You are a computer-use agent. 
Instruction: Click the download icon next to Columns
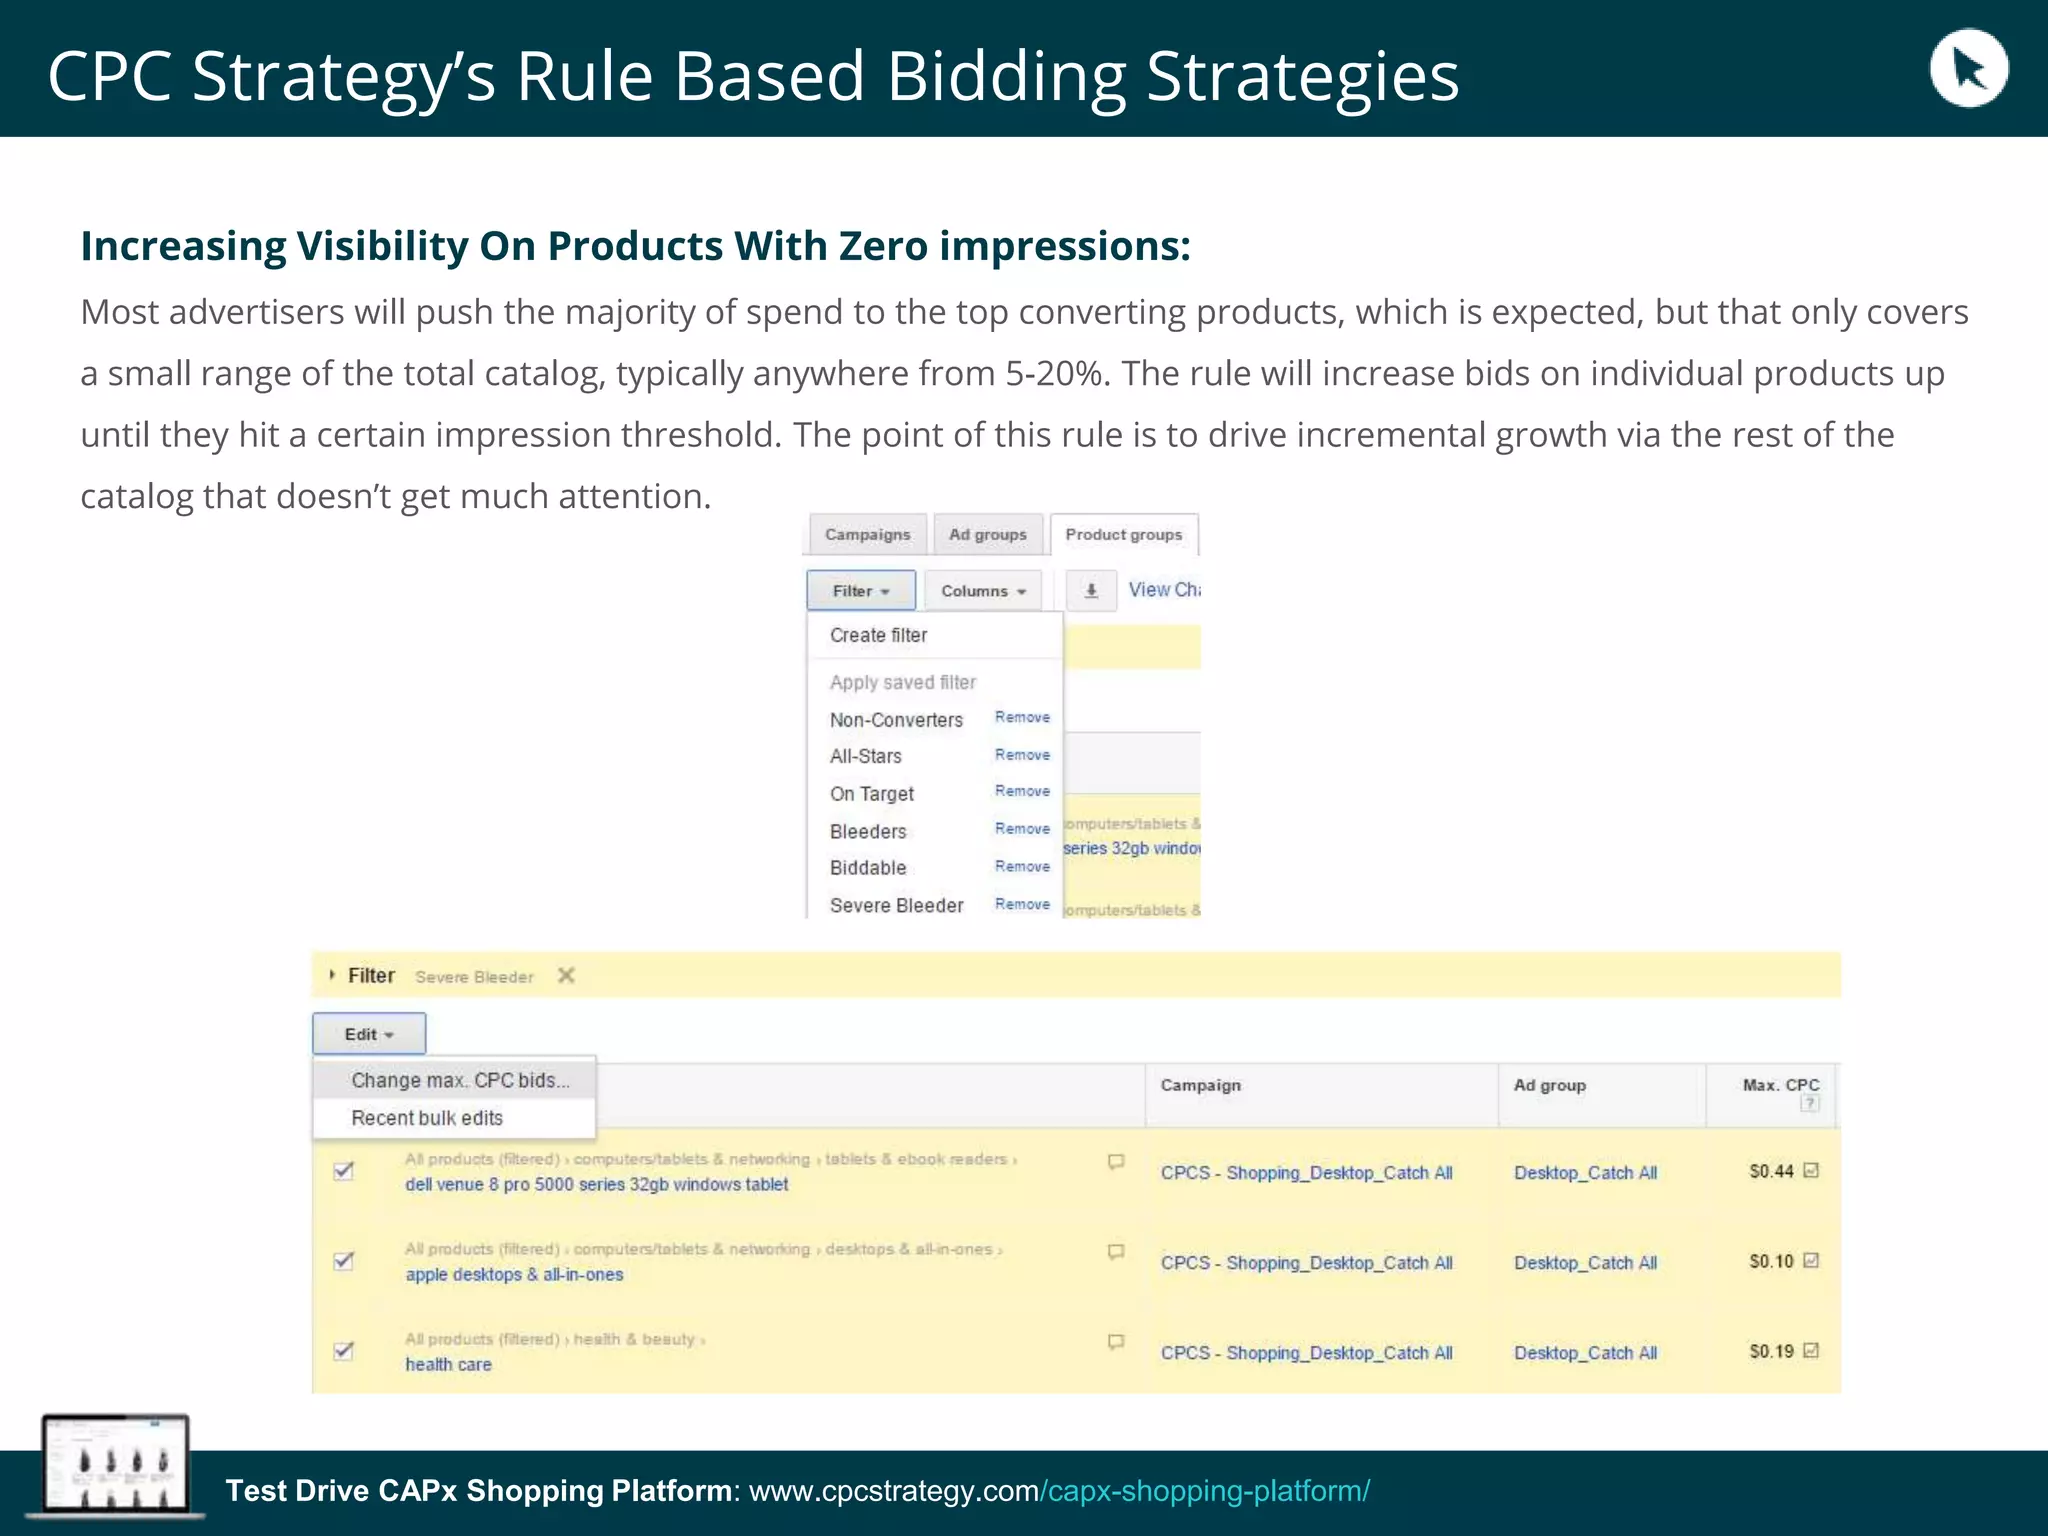(x=1091, y=591)
